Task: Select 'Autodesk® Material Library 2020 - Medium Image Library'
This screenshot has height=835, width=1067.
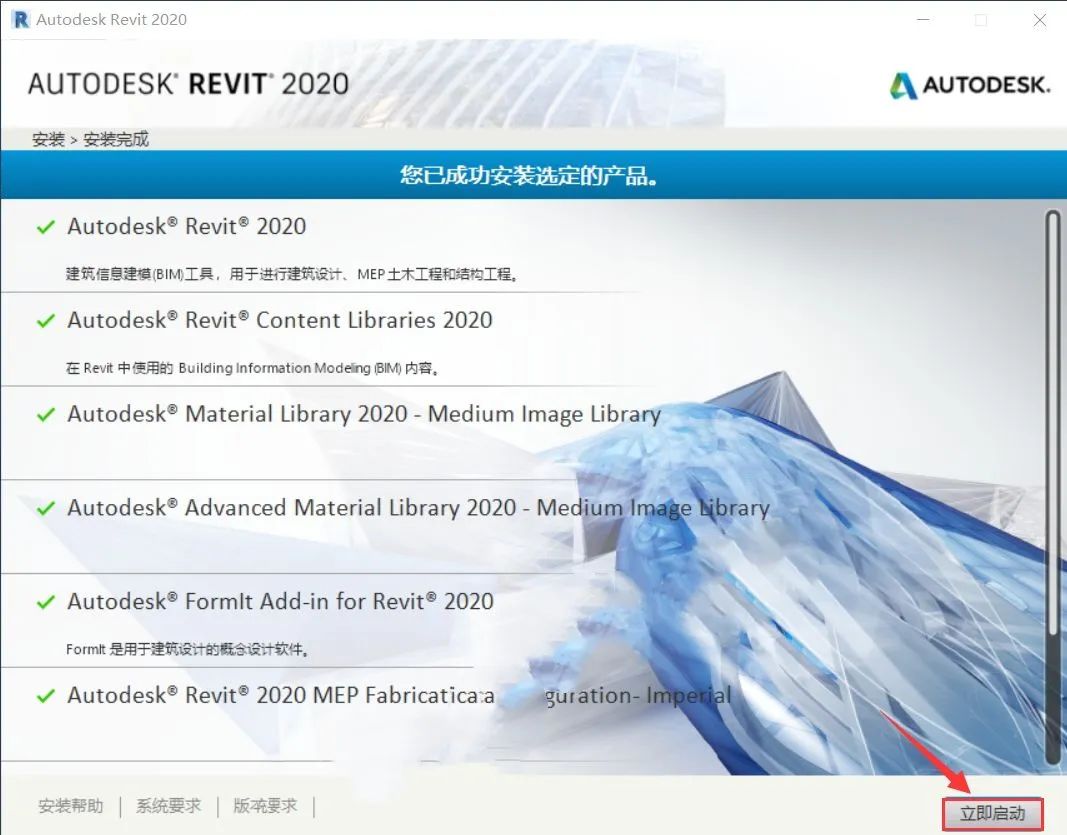Action: 364,414
